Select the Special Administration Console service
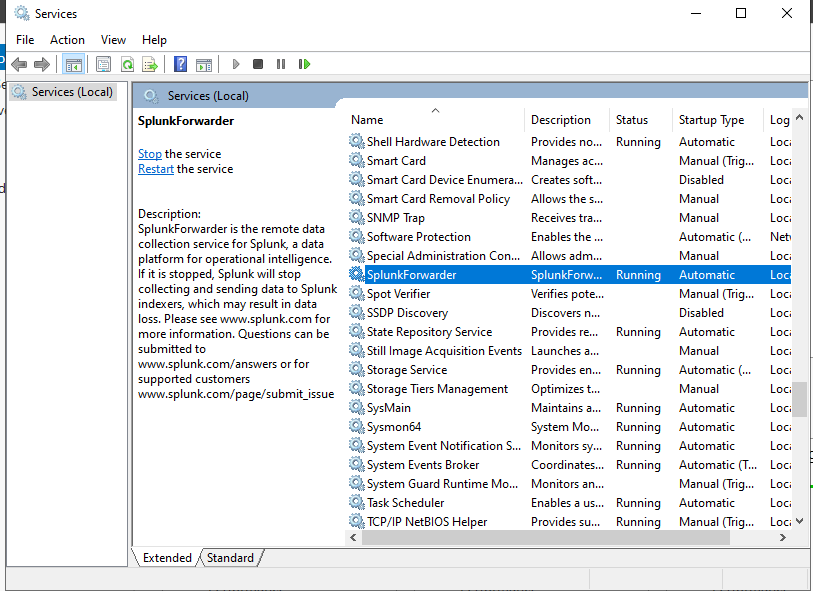813x591 pixels. (568, 256)
